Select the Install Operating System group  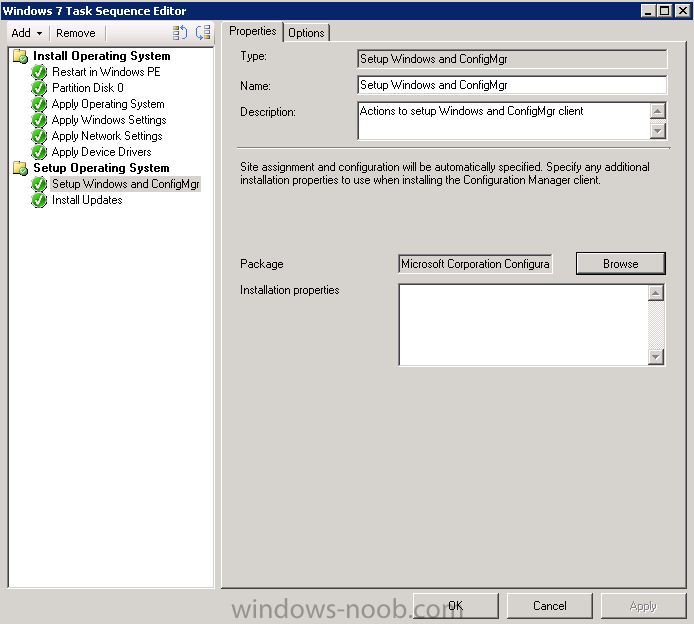coord(102,56)
